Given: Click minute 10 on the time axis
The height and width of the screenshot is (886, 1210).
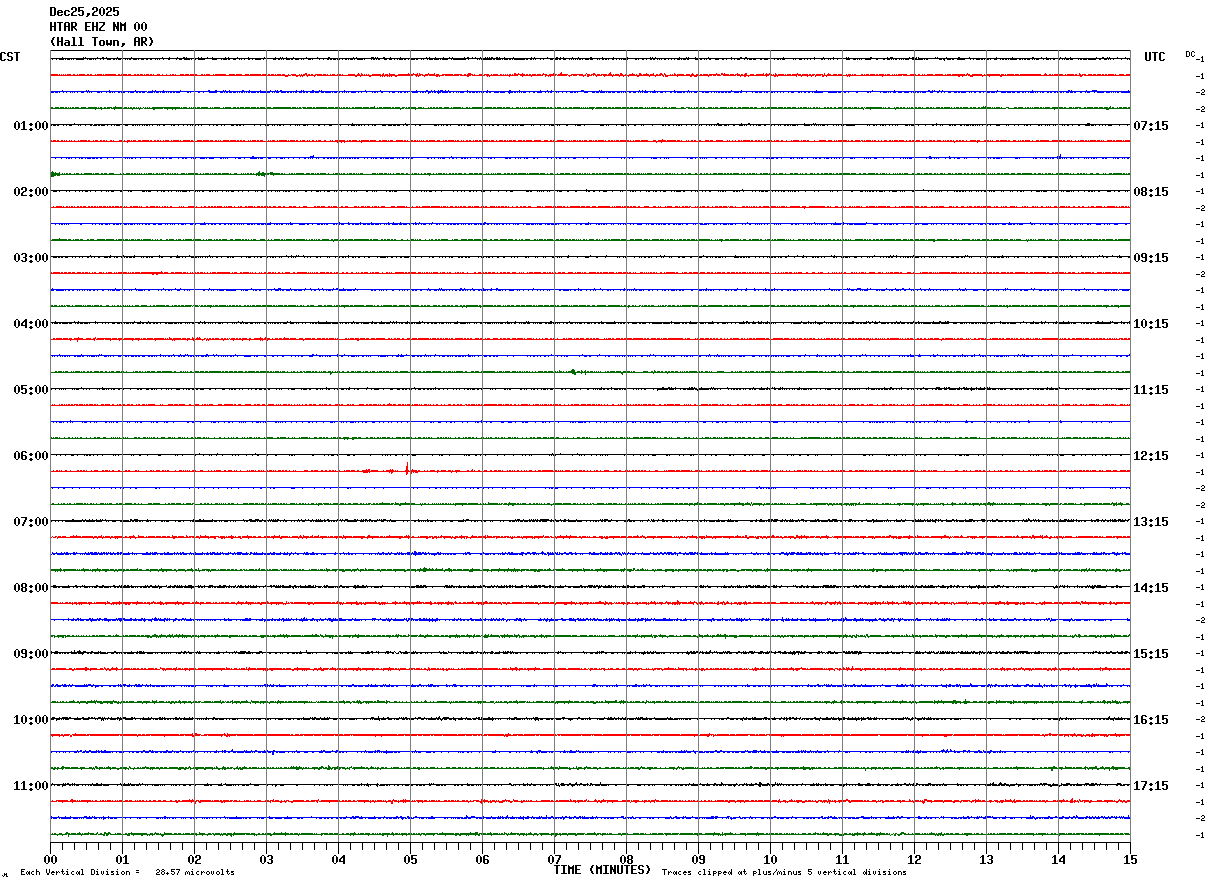Looking at the screenshot, I should click(770, 859).
